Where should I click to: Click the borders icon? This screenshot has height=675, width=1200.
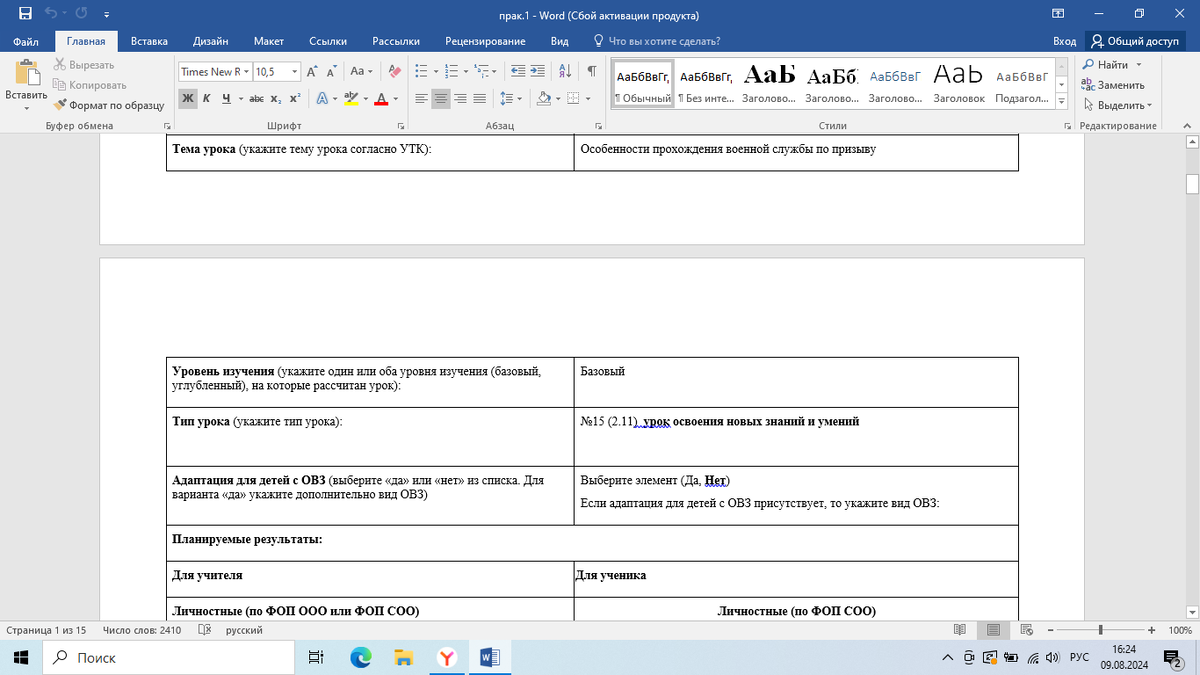(x=573, y=99)
